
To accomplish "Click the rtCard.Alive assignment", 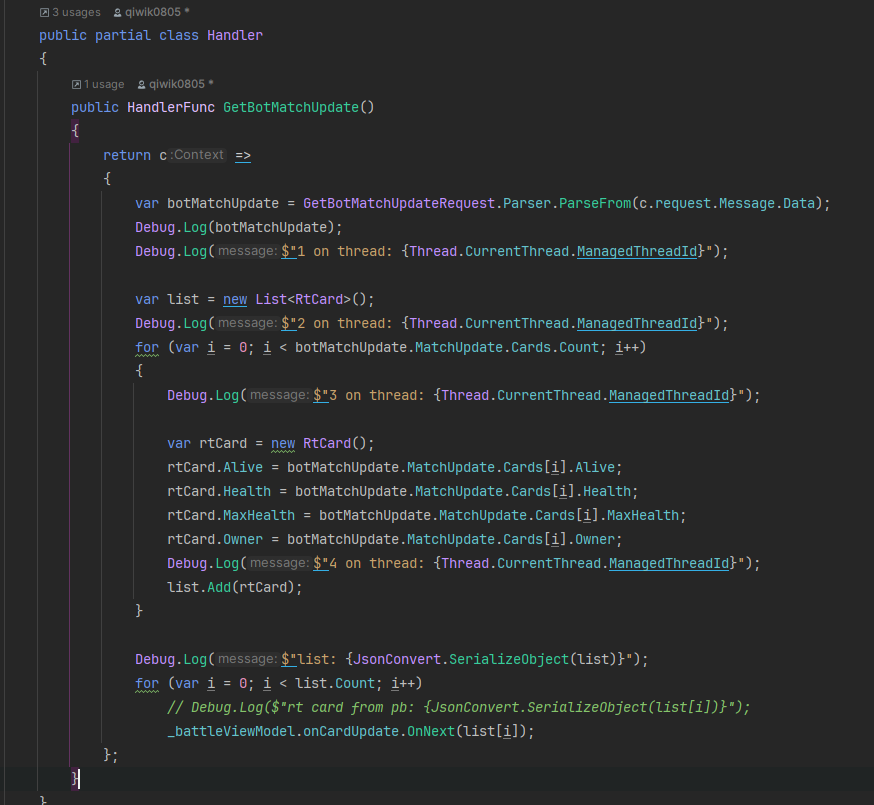I will 395,467.
